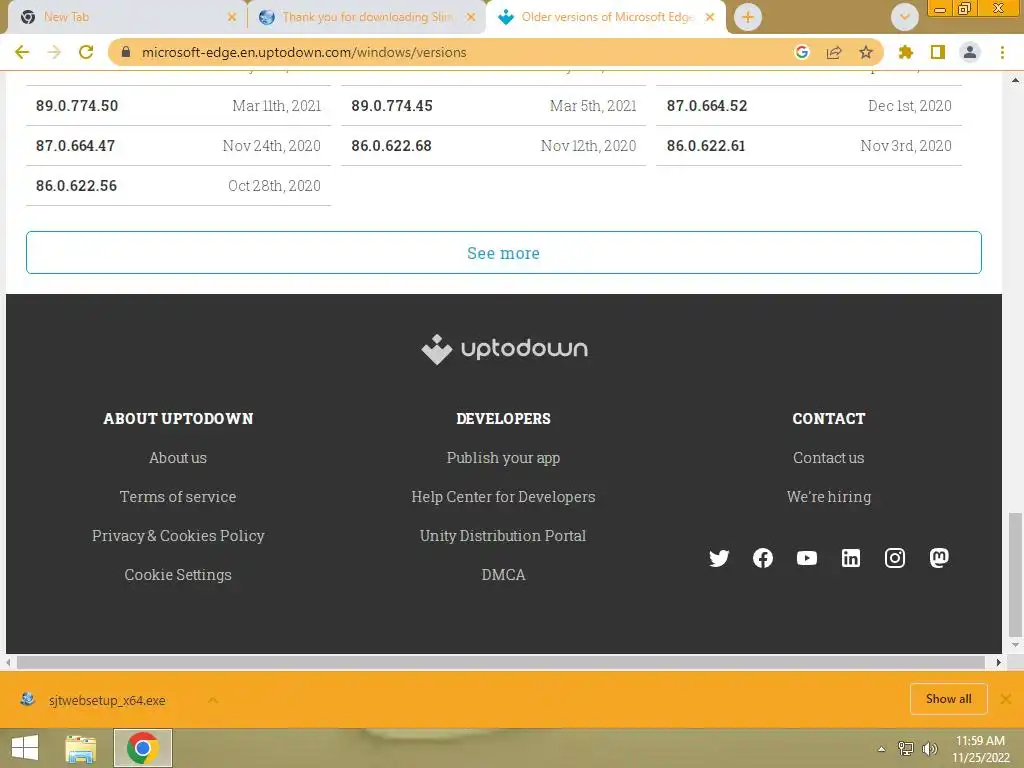Image resolution: width=1024 pixels, height=768 pixels.
Task: Share this page icon
Action: [x=834, y=52]
